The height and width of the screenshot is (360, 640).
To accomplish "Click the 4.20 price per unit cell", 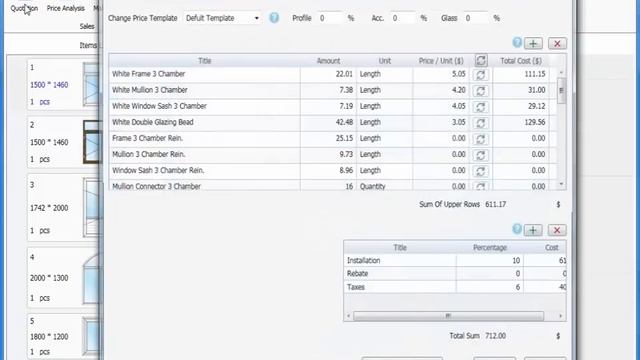I will click(441, 90).
